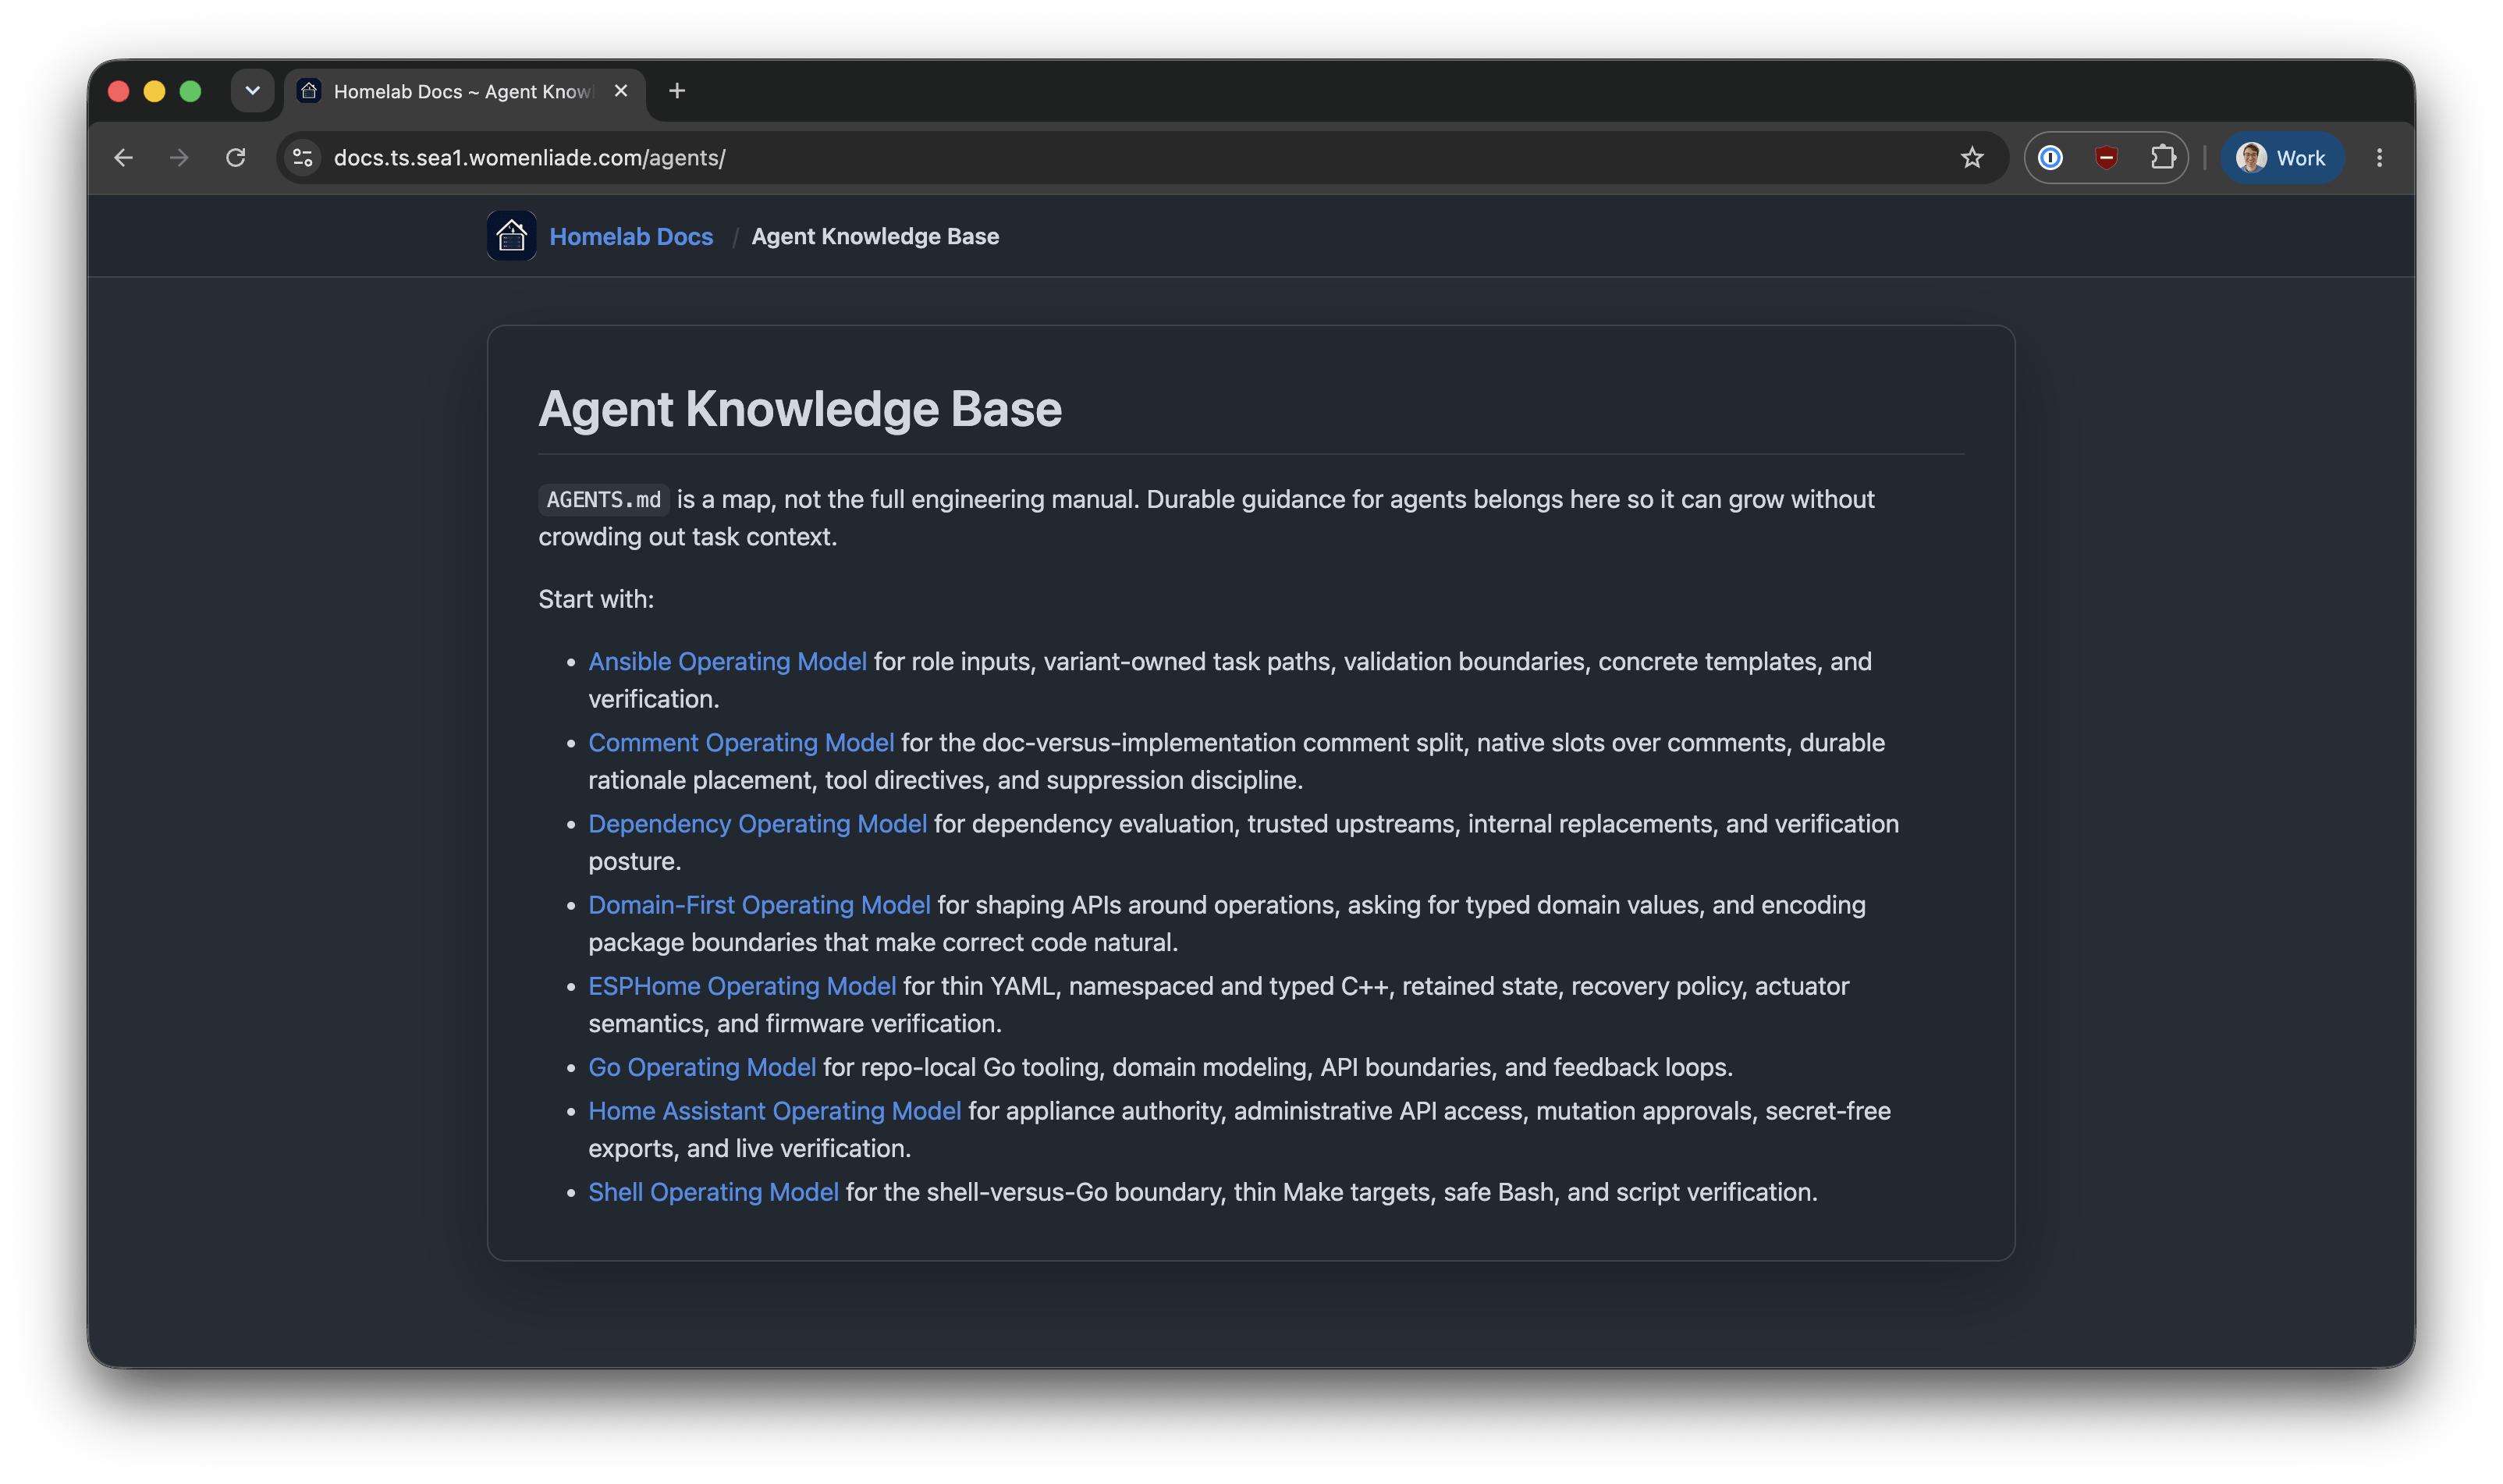
Task: Open the Work profile button
Action: (x=2282, y=158)
